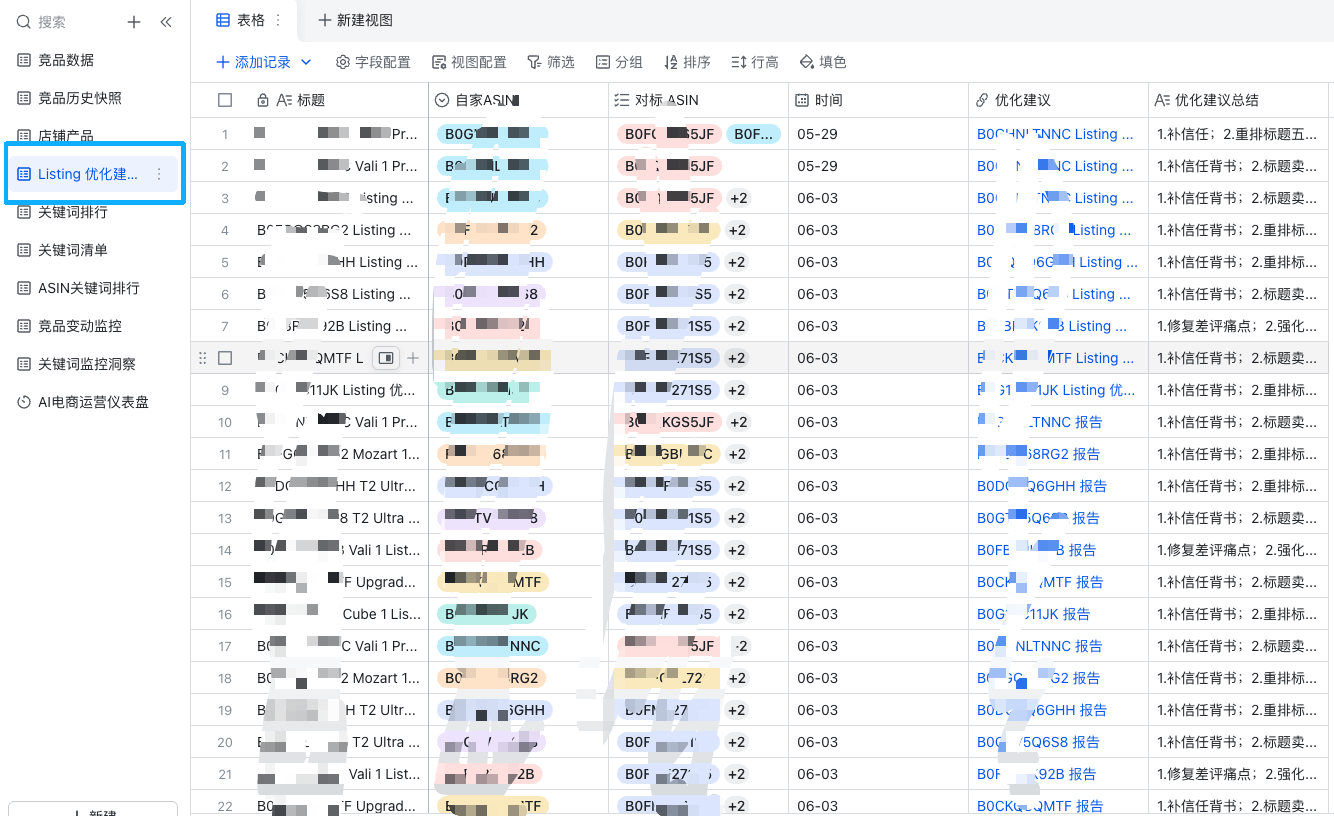Screen dimensions: 1334x816
Task: Tick the checkbox on hovered row 8
Action: tap(225, 358)
